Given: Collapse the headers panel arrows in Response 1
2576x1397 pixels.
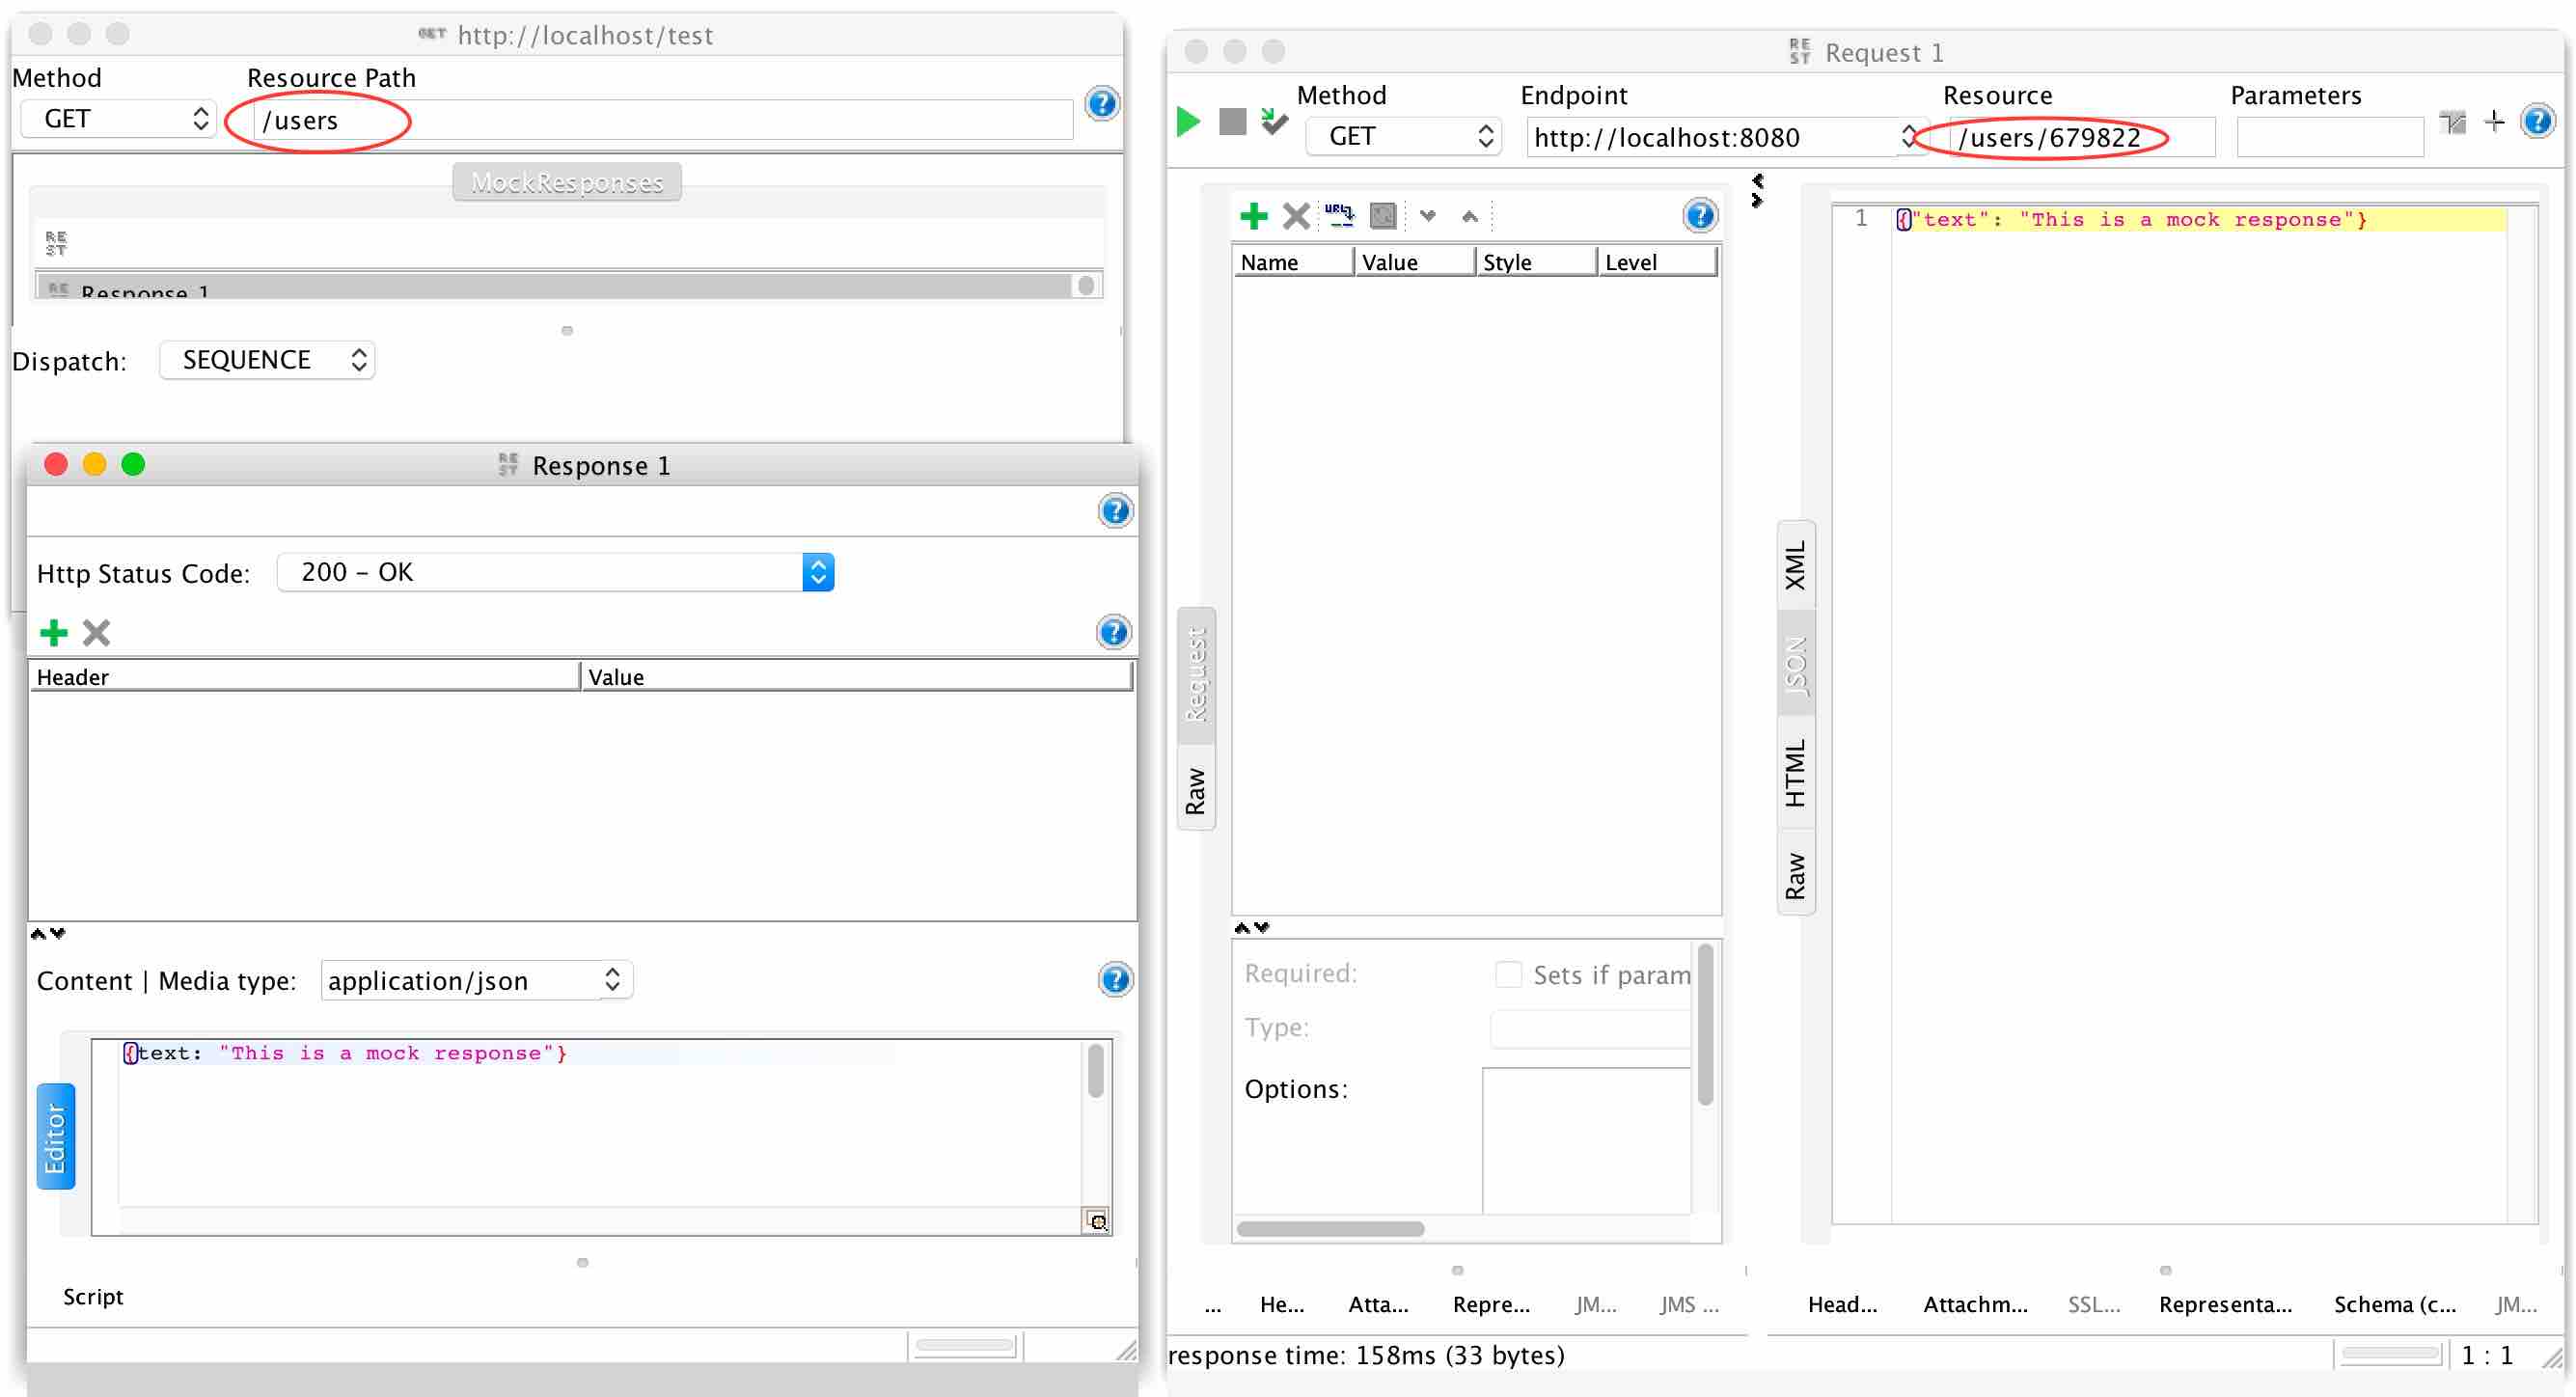Looking at the screenshot, I should click(47, 934).
